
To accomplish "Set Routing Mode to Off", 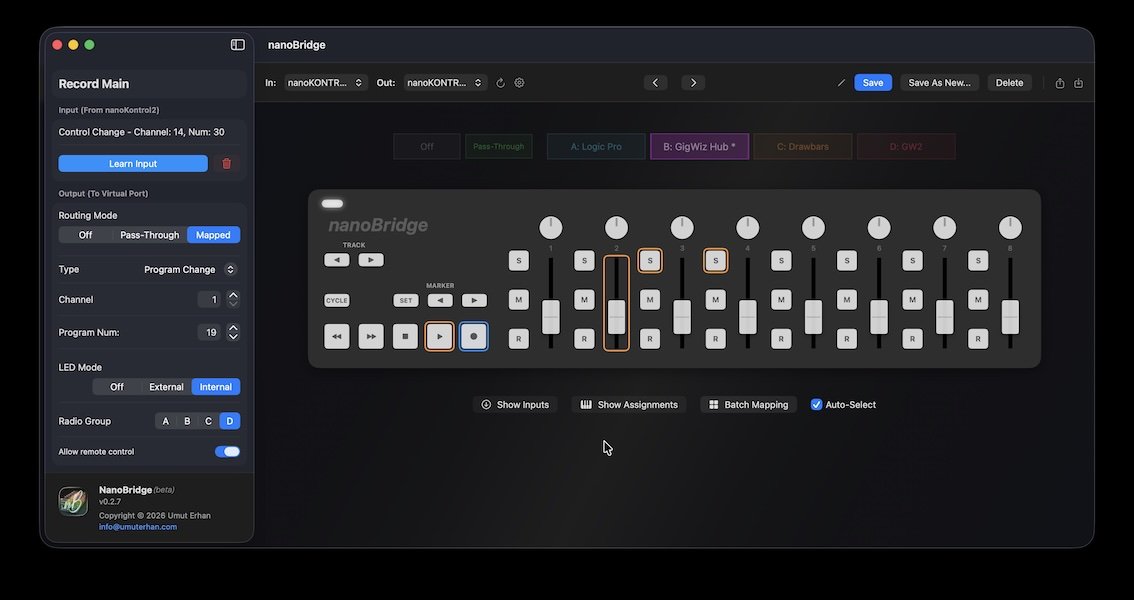I will [x=85, y=235].
